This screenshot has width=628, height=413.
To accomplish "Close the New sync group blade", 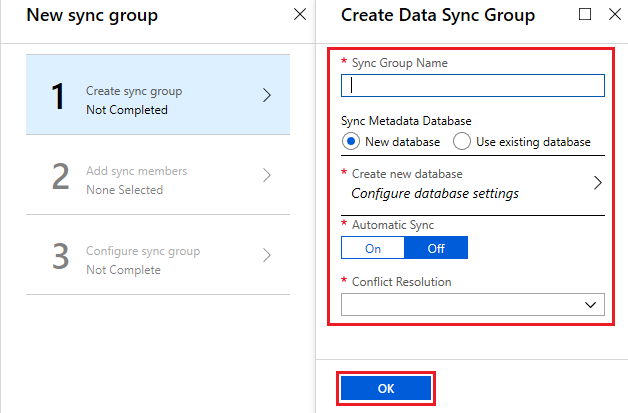I will pos(300,15).
